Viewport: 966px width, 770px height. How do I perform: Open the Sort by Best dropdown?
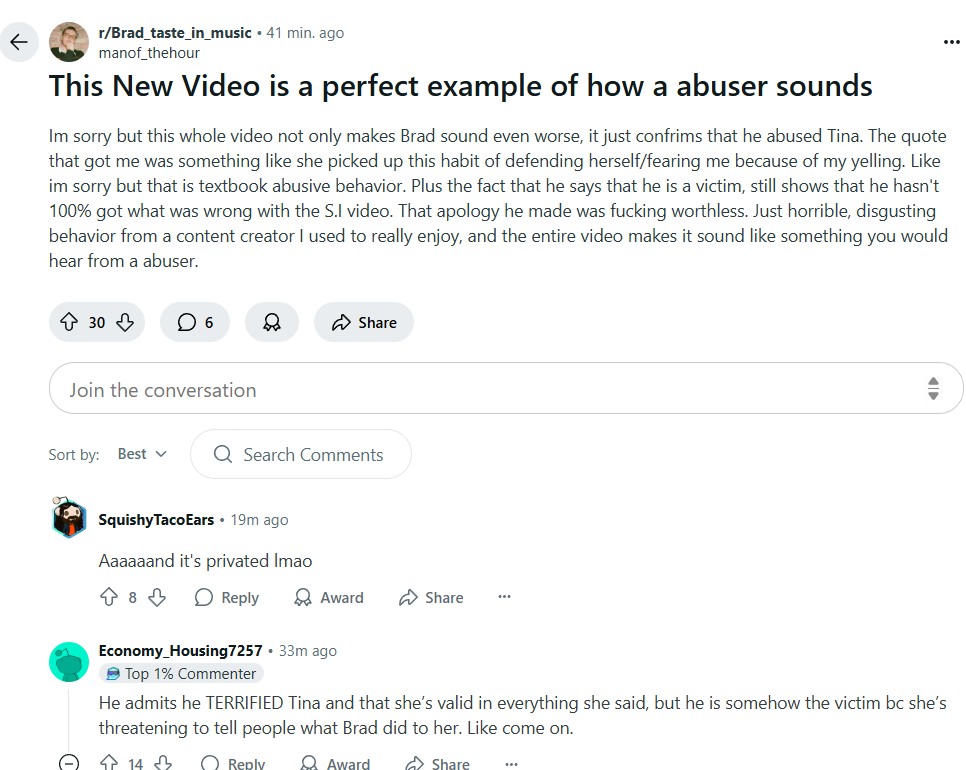pos(142,454)
